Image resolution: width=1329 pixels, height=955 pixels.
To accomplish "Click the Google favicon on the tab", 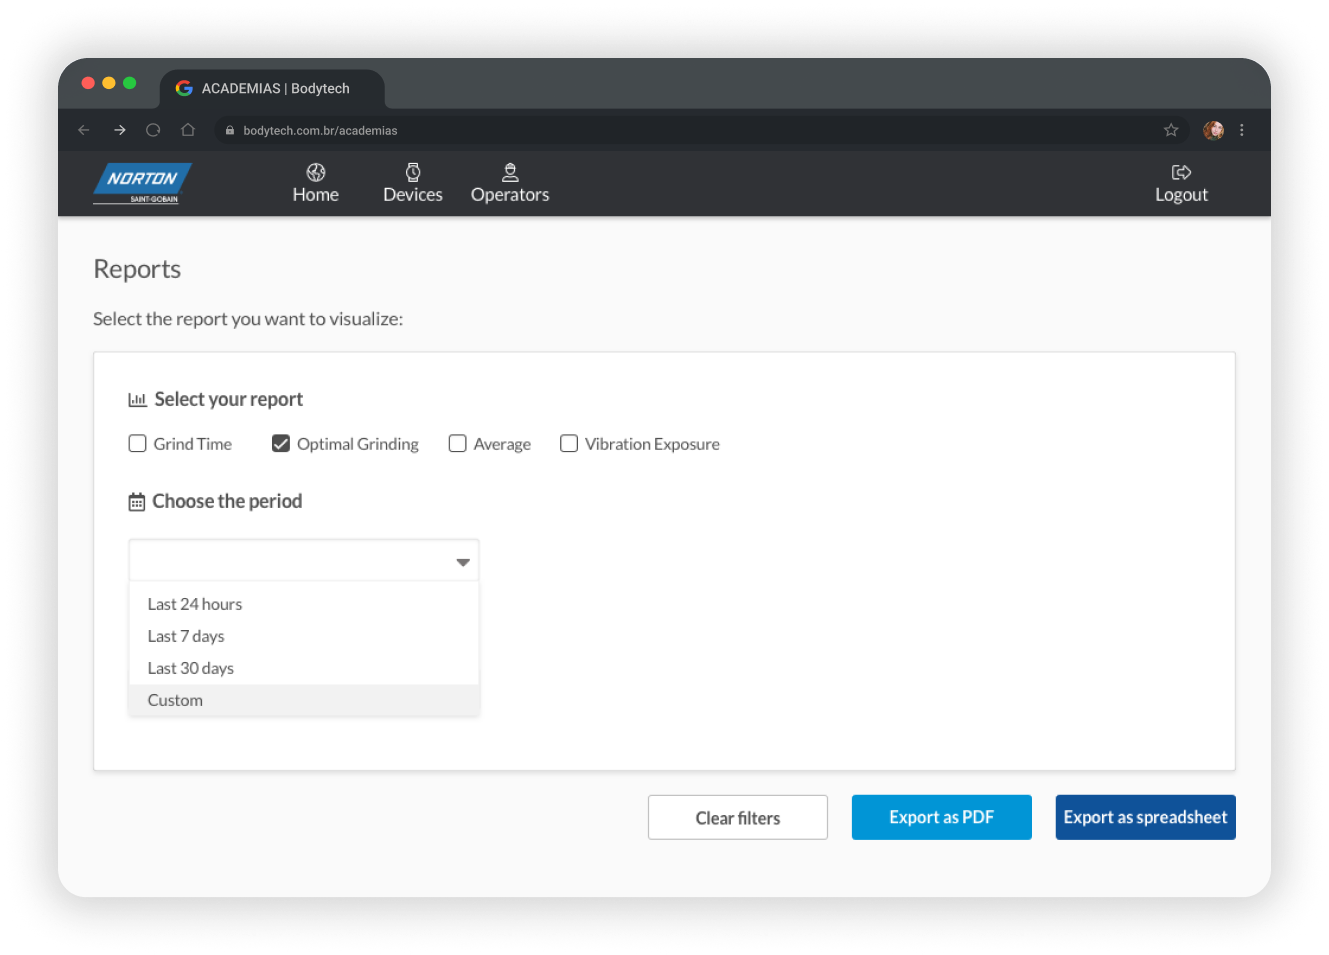I will pyautogui.click(x=184, y=88).
